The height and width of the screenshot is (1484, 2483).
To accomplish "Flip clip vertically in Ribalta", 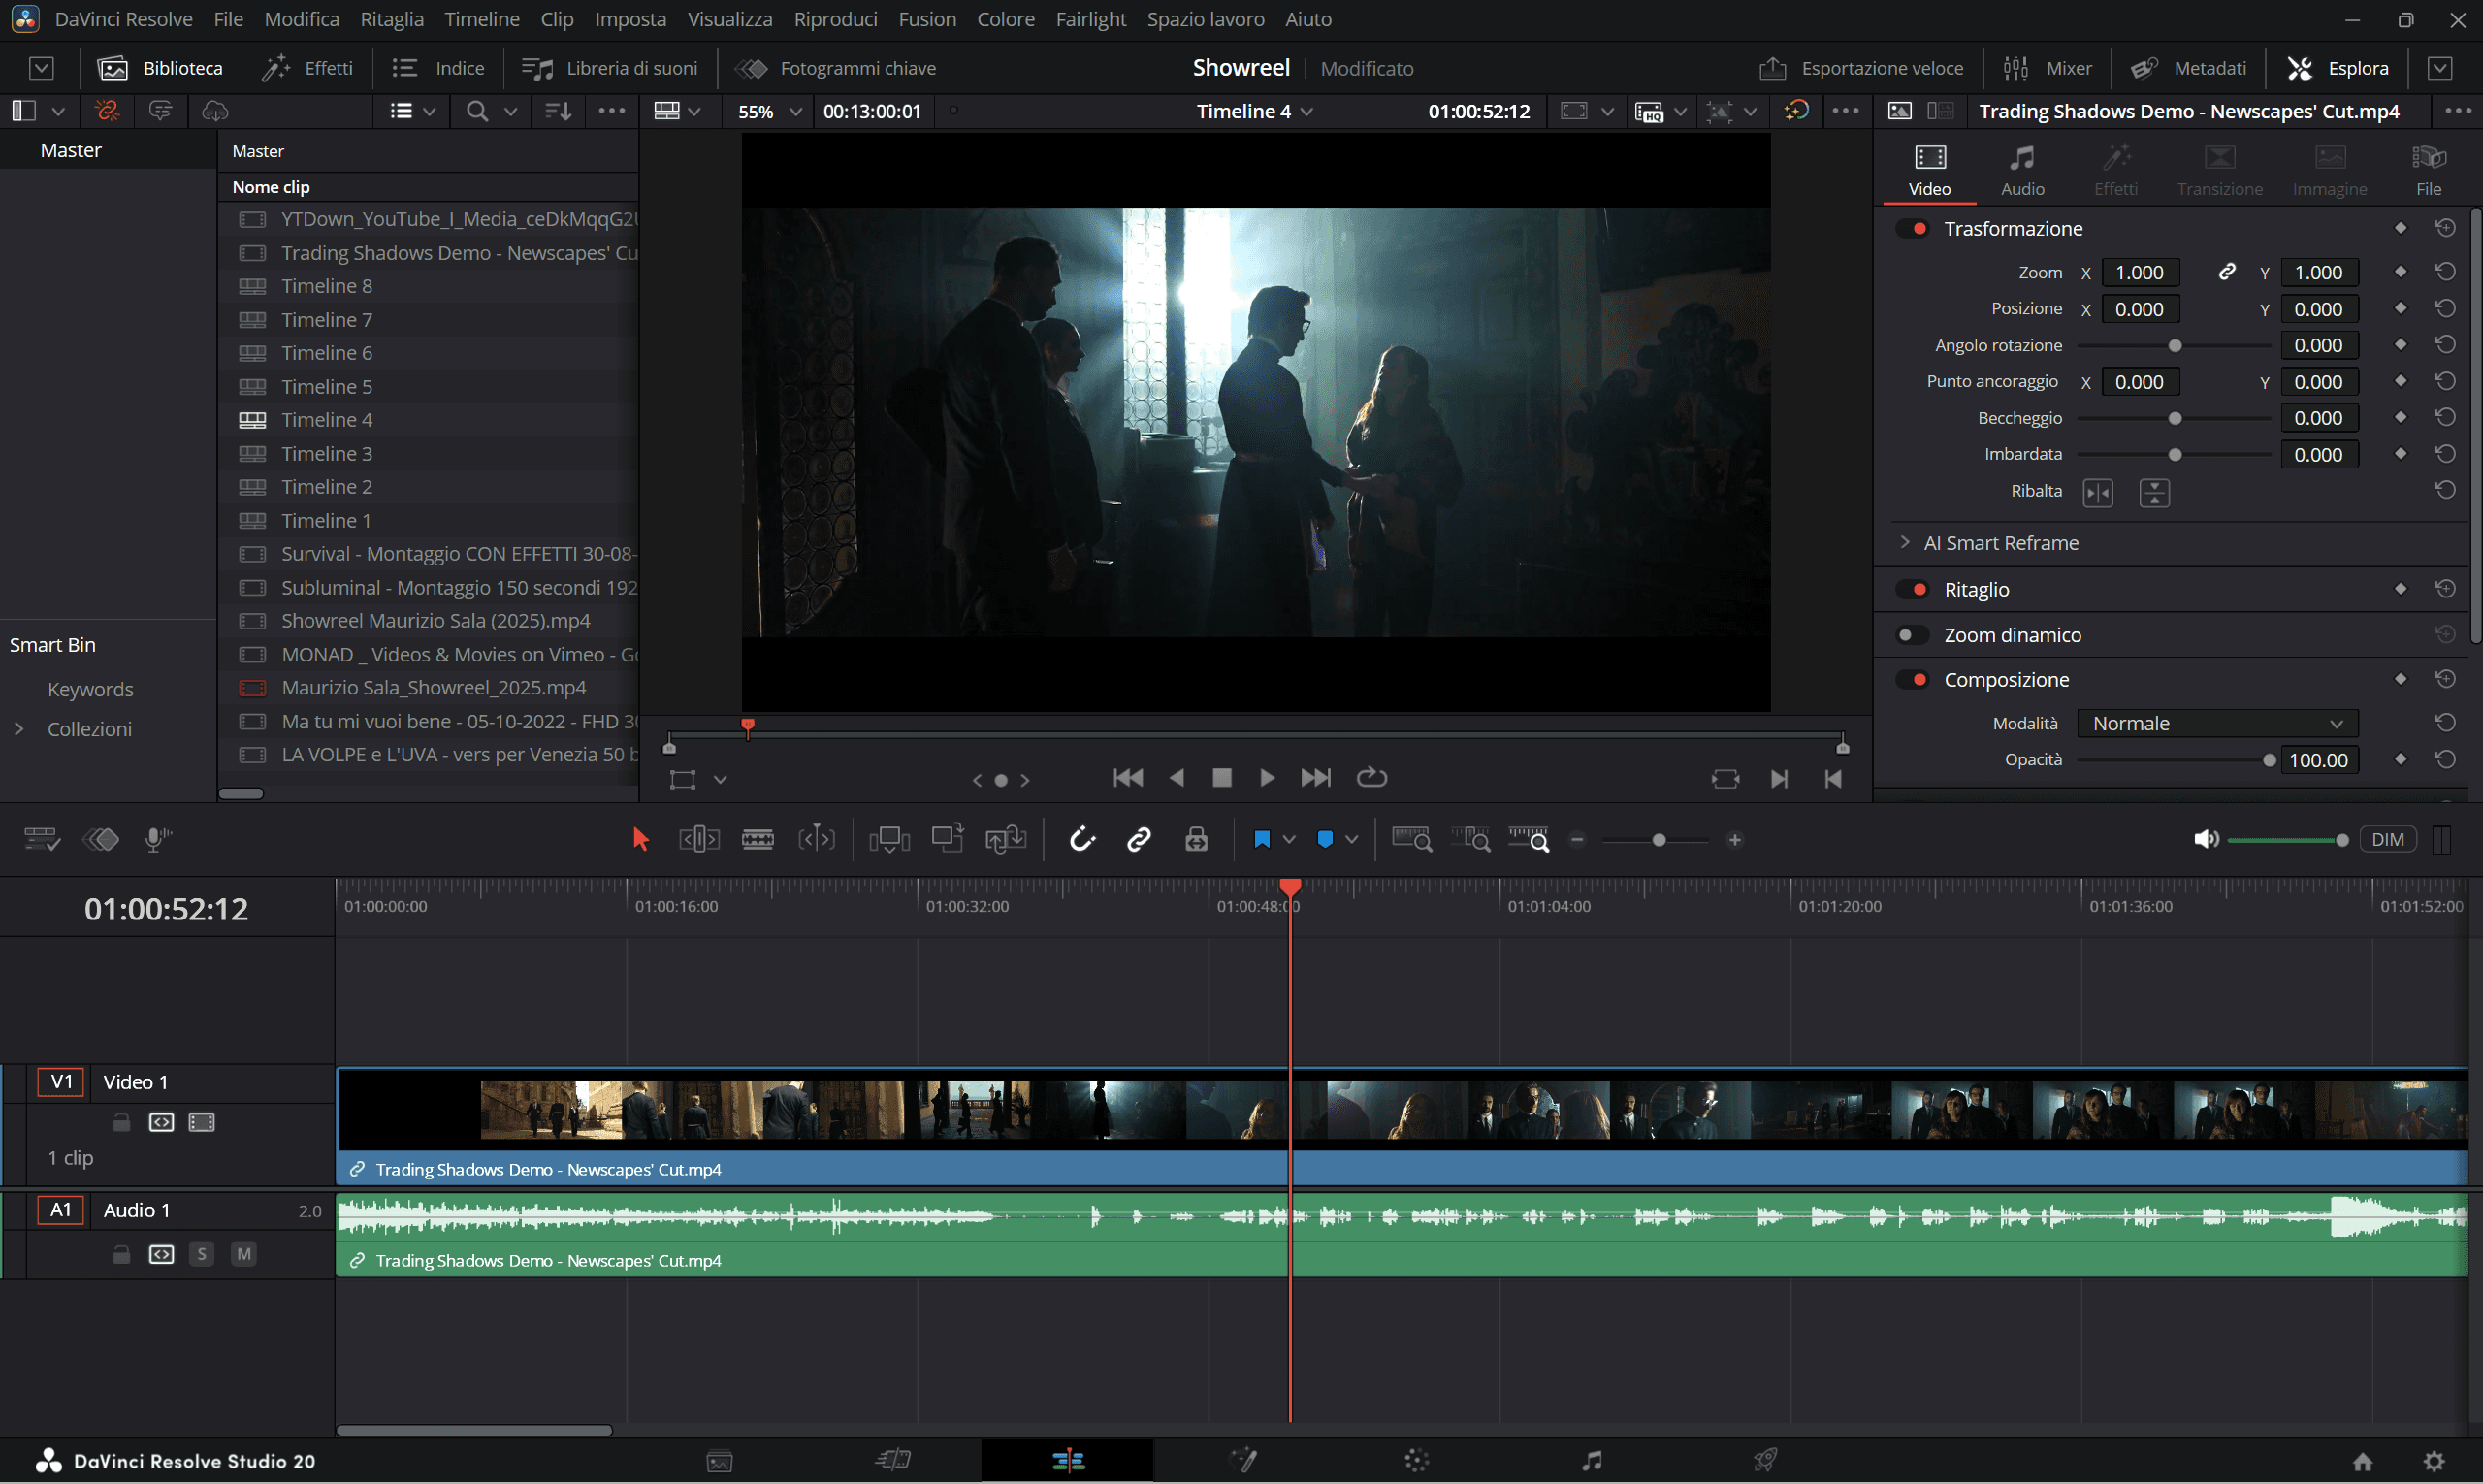I will 2154,492.
